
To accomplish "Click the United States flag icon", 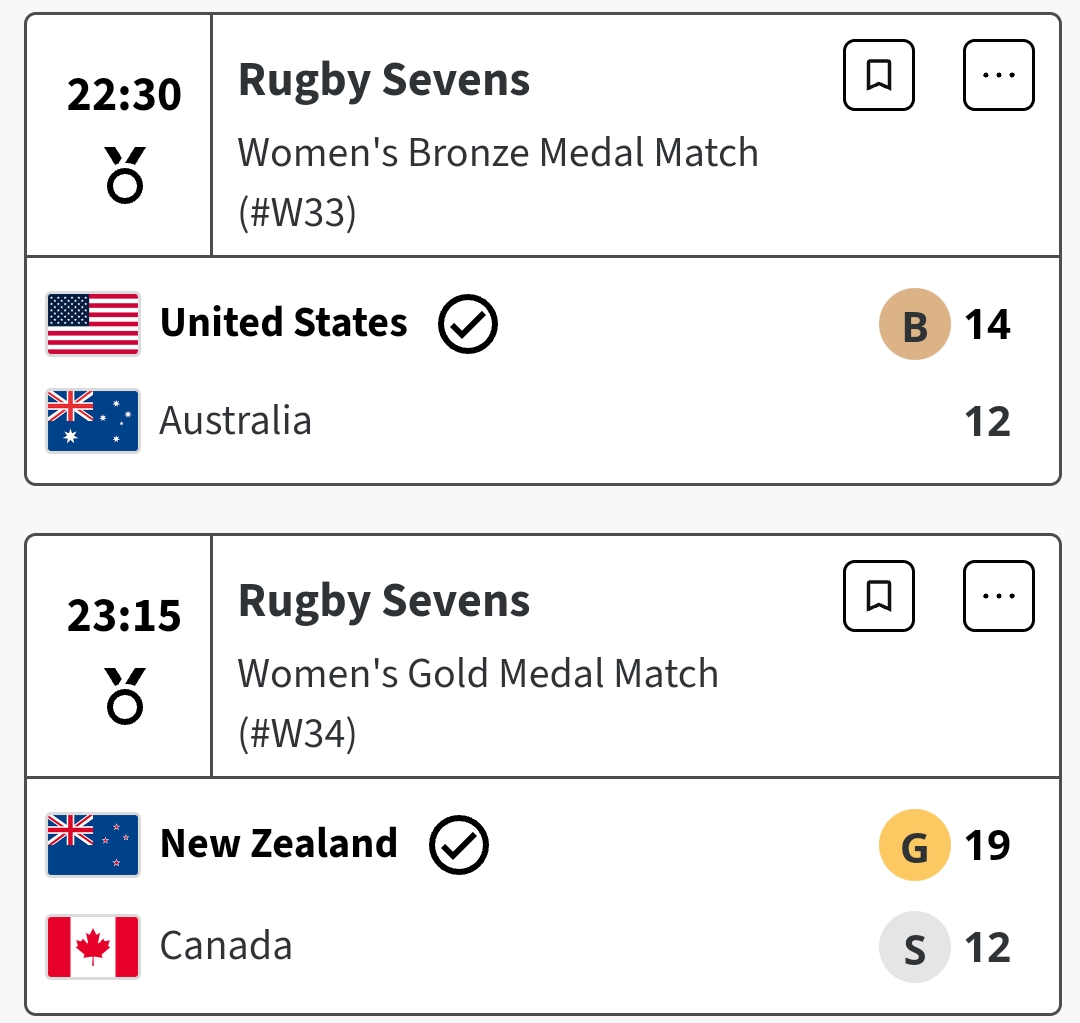I will 93,324.
